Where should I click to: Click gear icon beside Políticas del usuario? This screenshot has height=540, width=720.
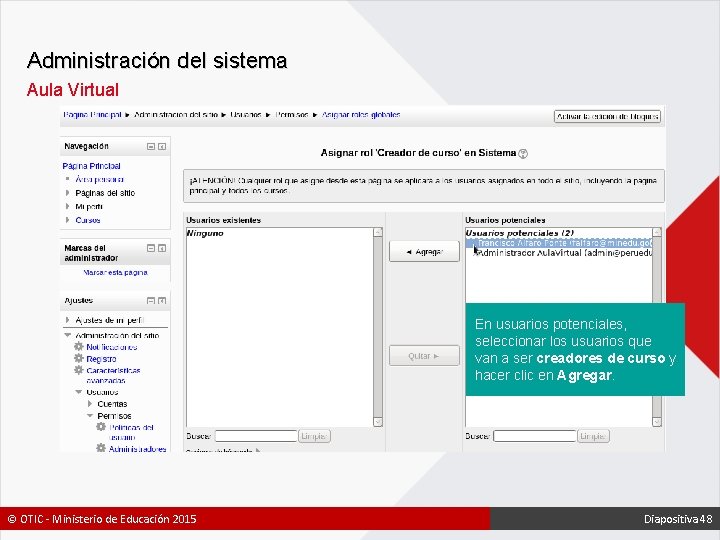point(101,427)
